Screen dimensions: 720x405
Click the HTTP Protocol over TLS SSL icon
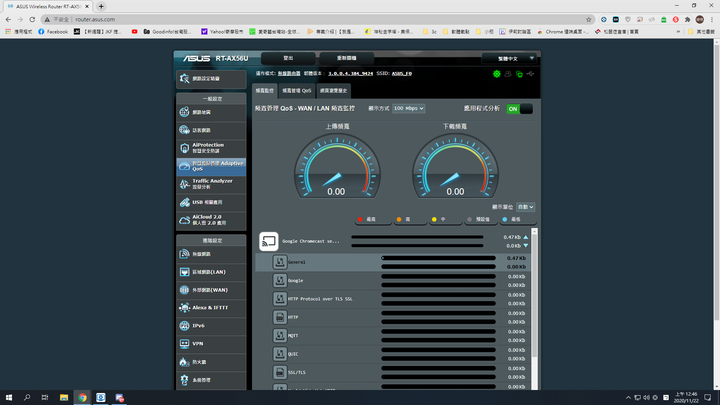[x=280, y=298]
